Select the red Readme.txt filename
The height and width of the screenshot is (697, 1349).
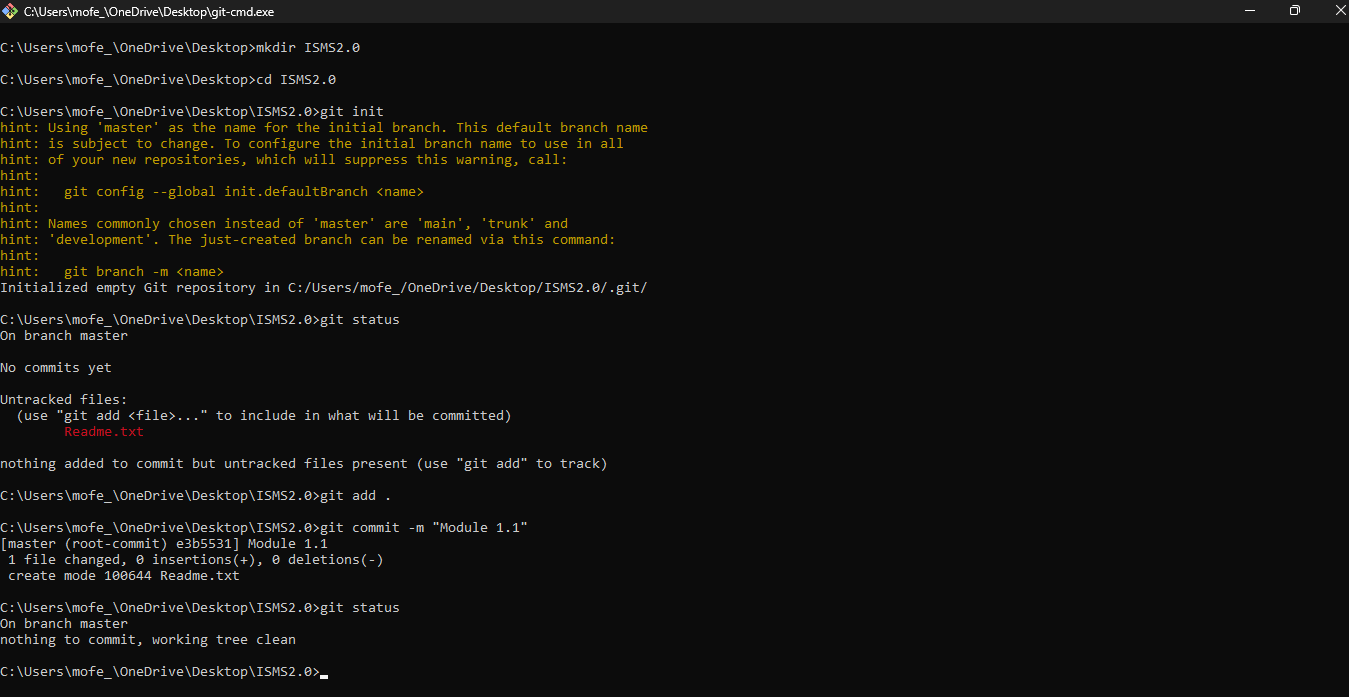[x=103, y=431]
